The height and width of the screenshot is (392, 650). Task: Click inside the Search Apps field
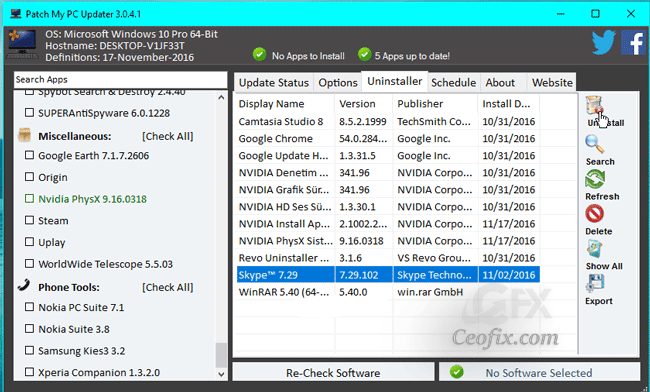click(x=121, y=80)
